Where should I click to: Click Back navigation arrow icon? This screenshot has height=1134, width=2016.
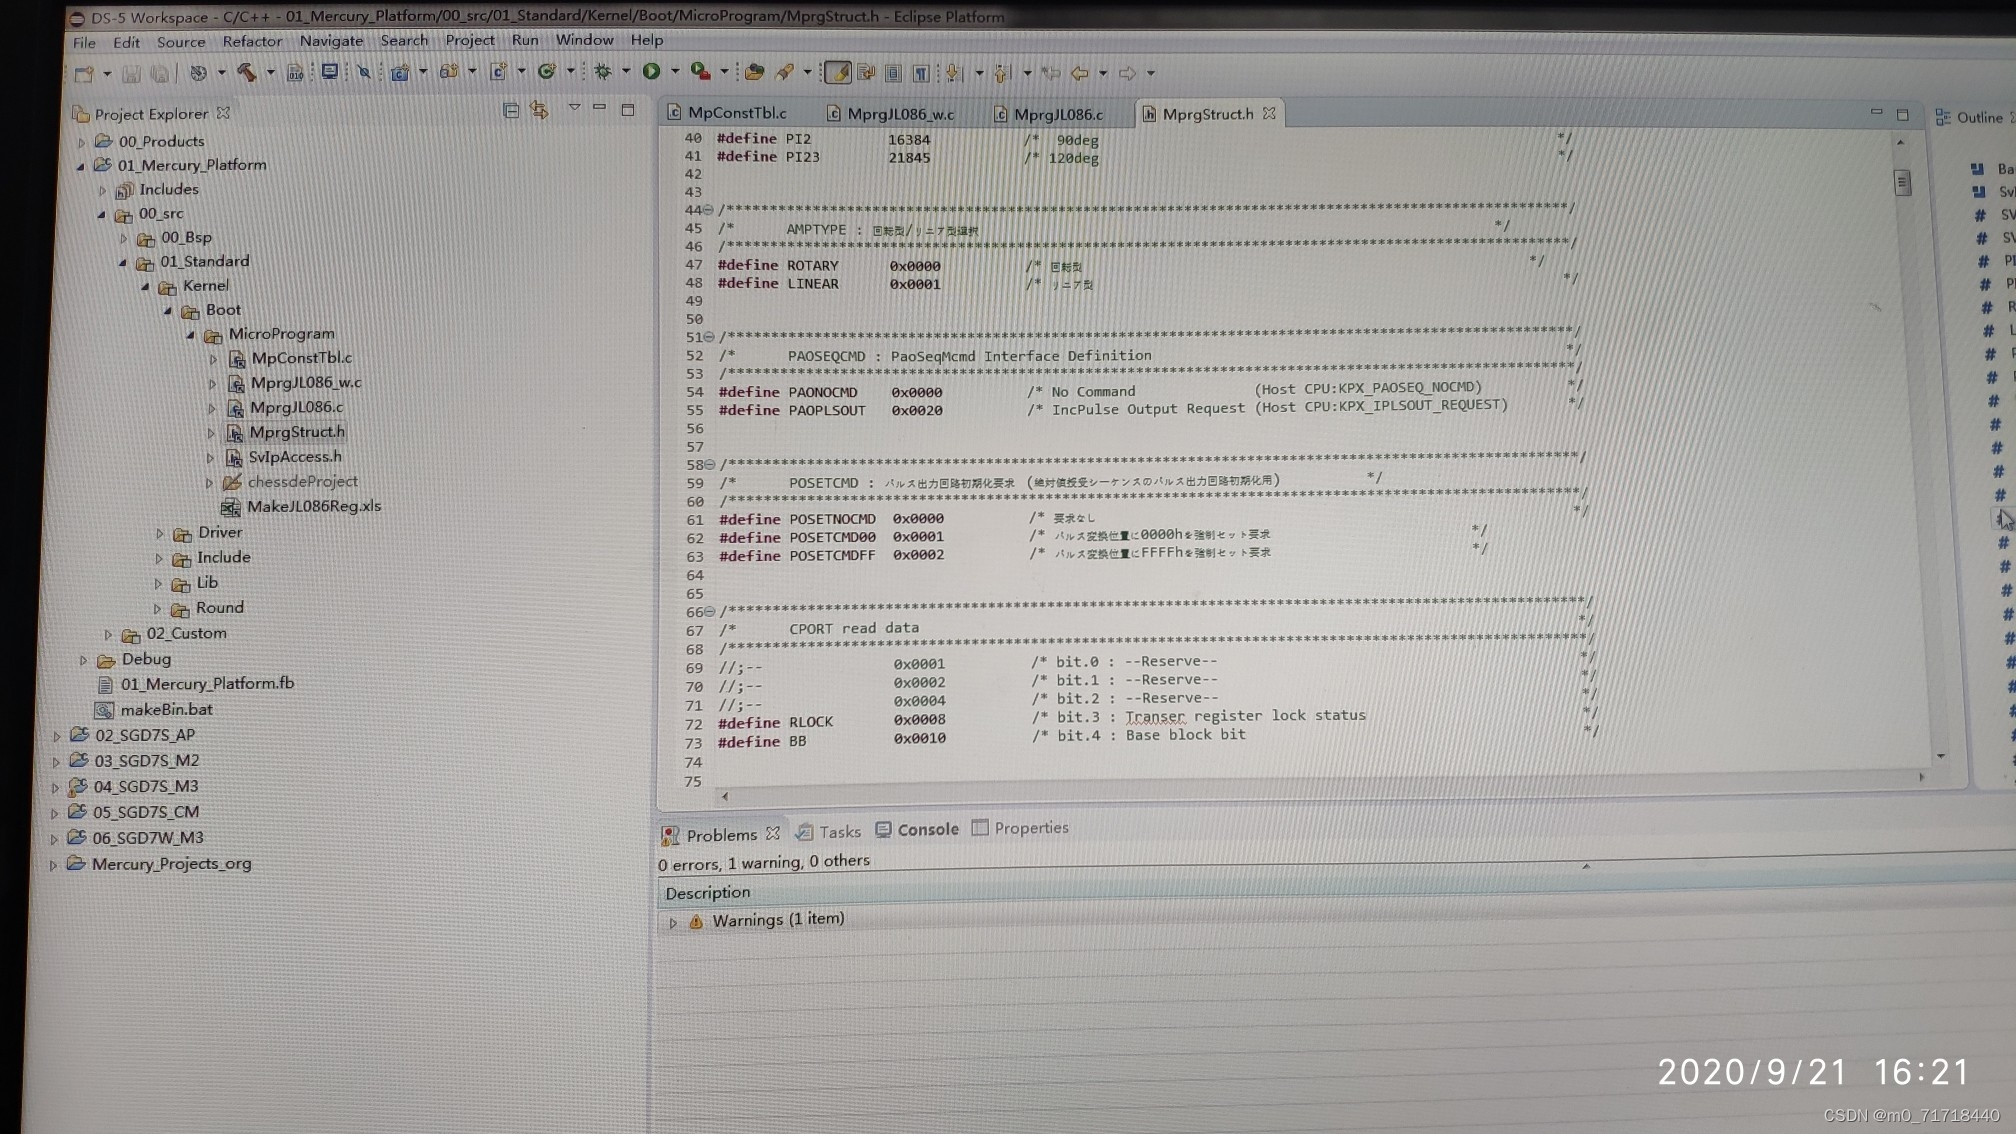click(x=1080, y=73)
